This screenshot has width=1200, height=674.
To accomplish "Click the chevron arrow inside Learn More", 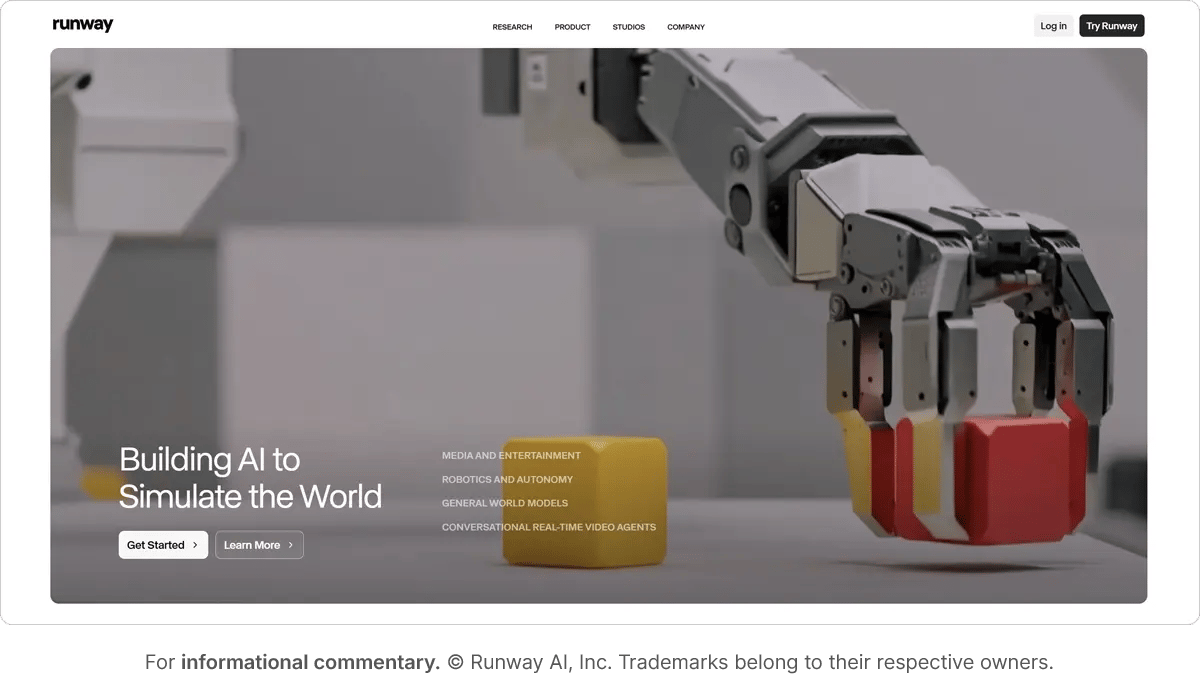I will click(x=289, y=545).
